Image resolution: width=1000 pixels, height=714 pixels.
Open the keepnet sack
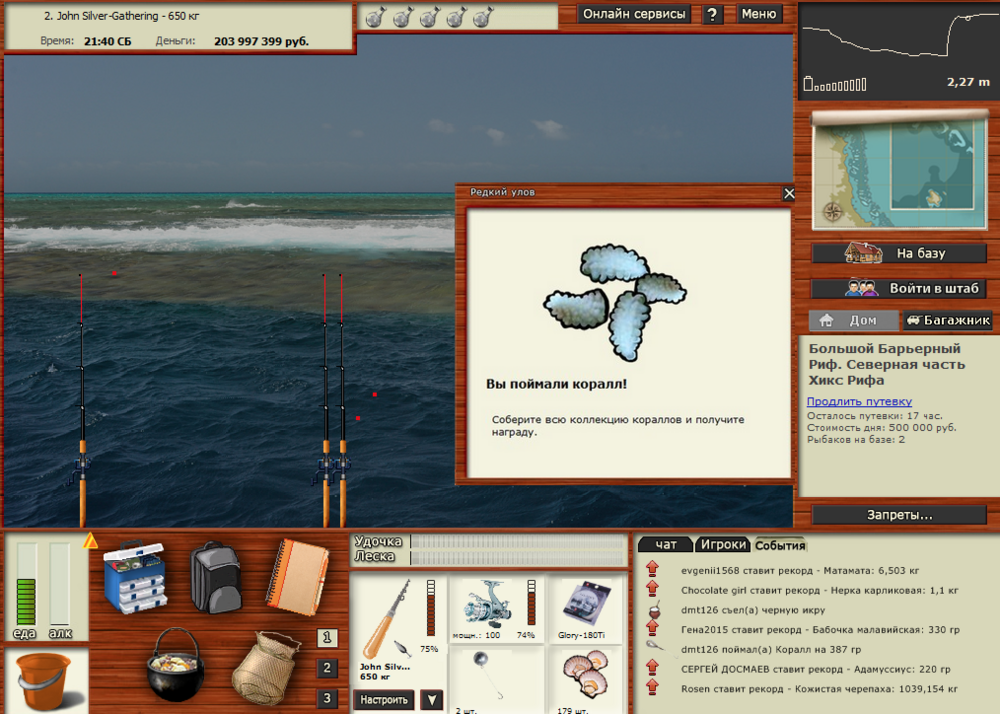[x=265, y=670]
